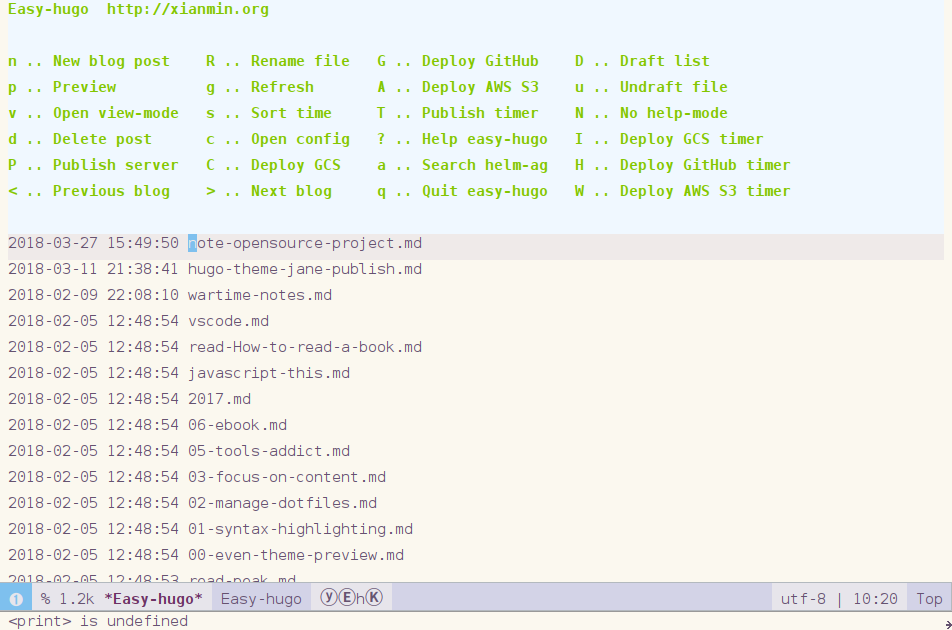This screenshot has height=630, width=952.
Task: Click the circled K minor-mode indicator
Action: click(374, 598)
